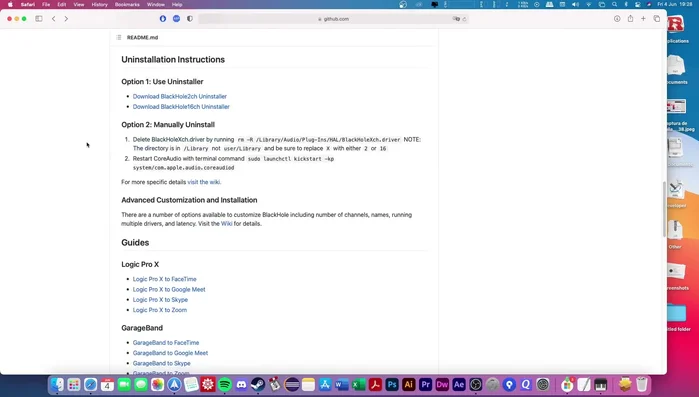The image size is (699, 397).
Task: Click the round blue extension icon beside 1Password
Action: 177,19
